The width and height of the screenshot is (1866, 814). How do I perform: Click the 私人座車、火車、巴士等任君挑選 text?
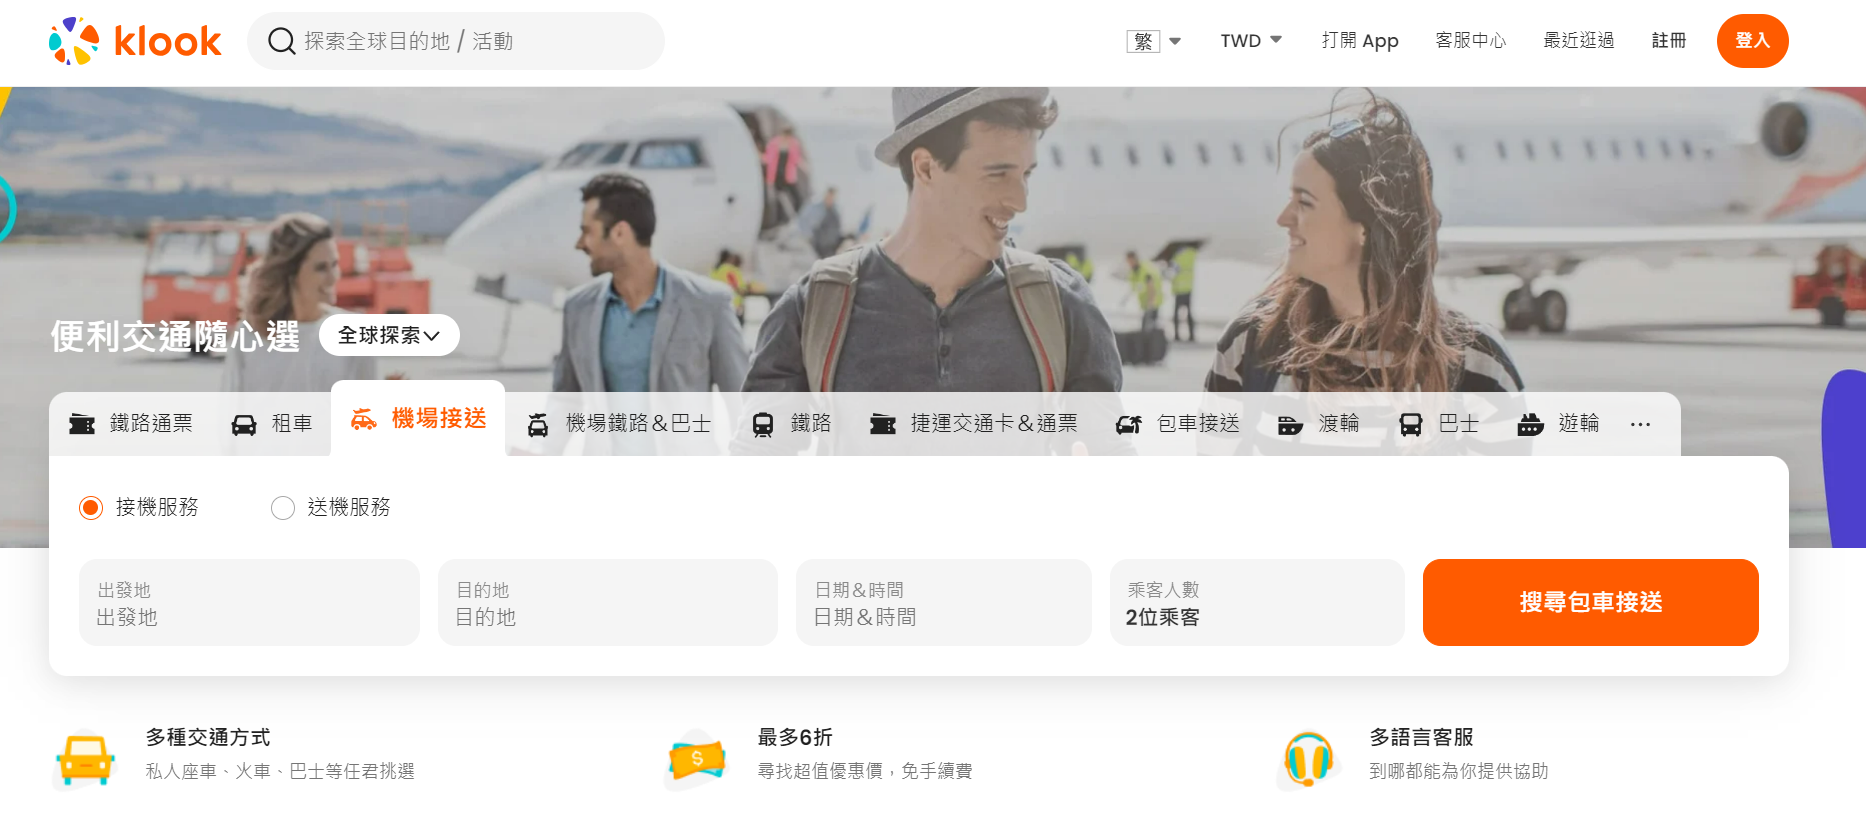(x=280, y=771)
